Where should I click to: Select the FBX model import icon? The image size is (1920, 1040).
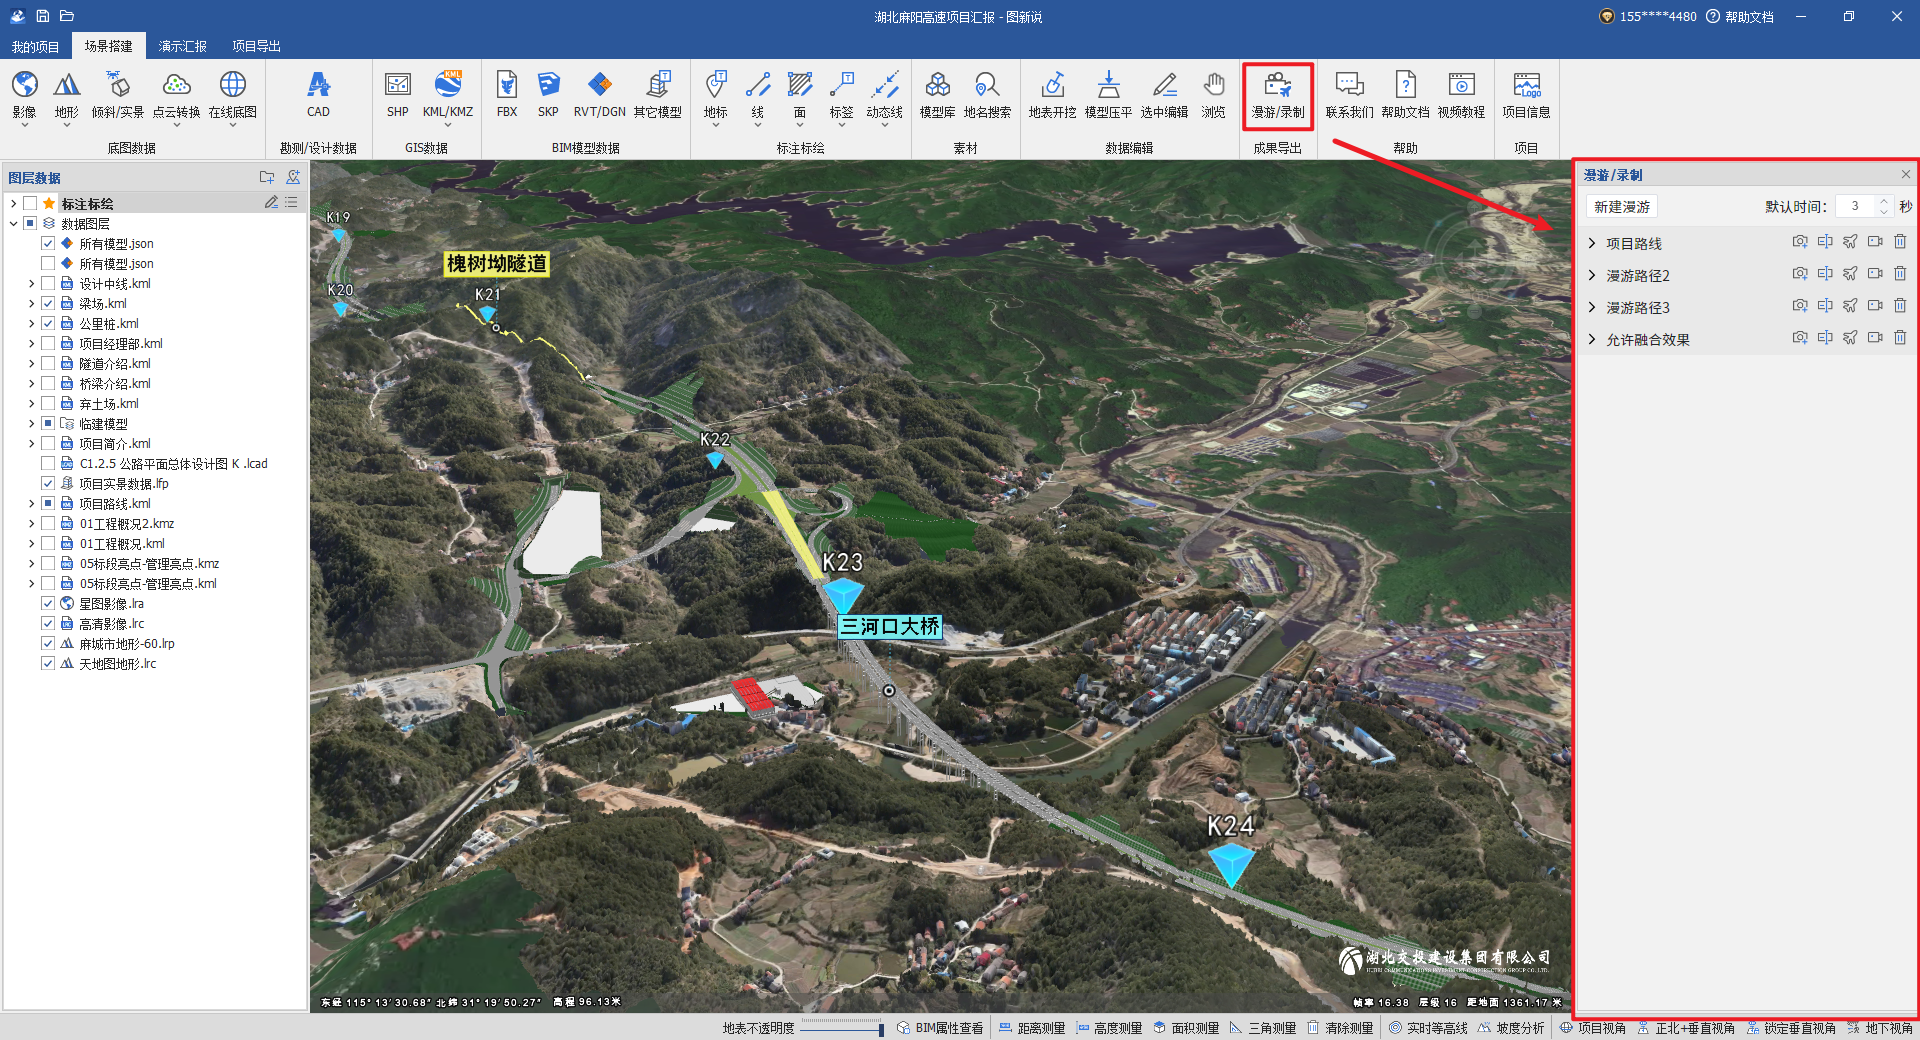507,95
